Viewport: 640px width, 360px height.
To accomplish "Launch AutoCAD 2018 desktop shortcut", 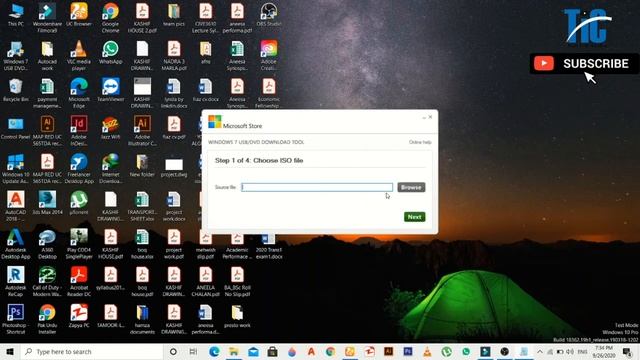I will 16,206.
